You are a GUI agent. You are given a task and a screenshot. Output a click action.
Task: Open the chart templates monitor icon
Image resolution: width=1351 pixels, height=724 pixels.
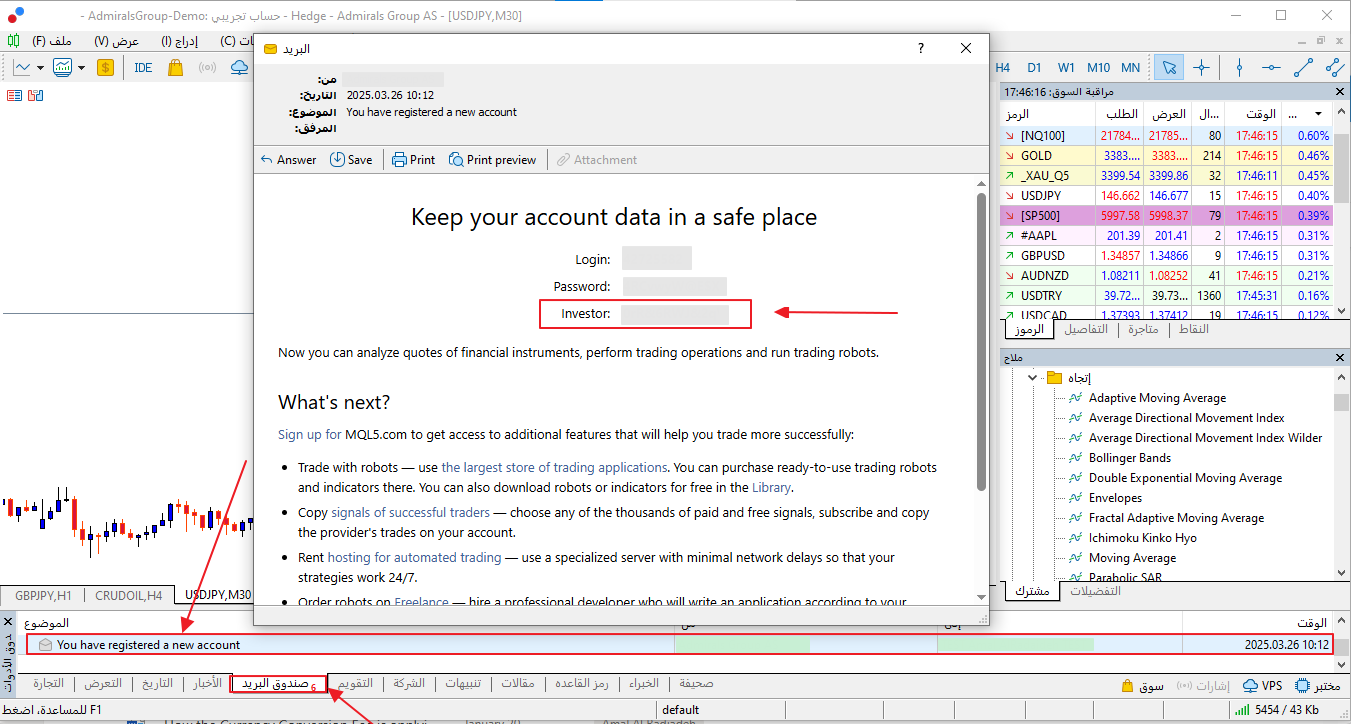coord(63,67)
